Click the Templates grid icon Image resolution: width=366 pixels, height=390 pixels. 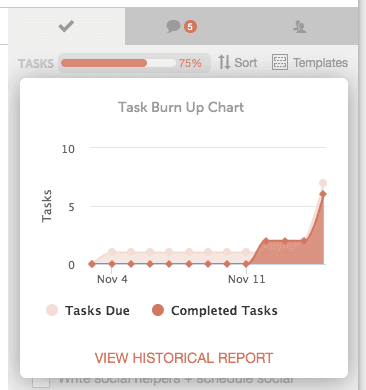point(280,62)
